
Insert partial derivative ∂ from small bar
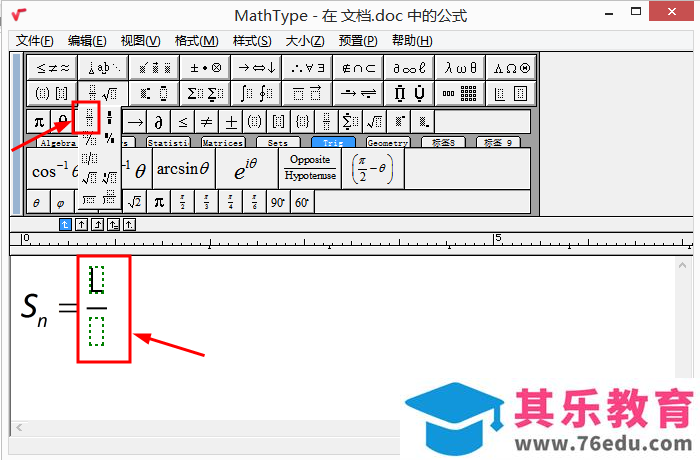[158, 121]
